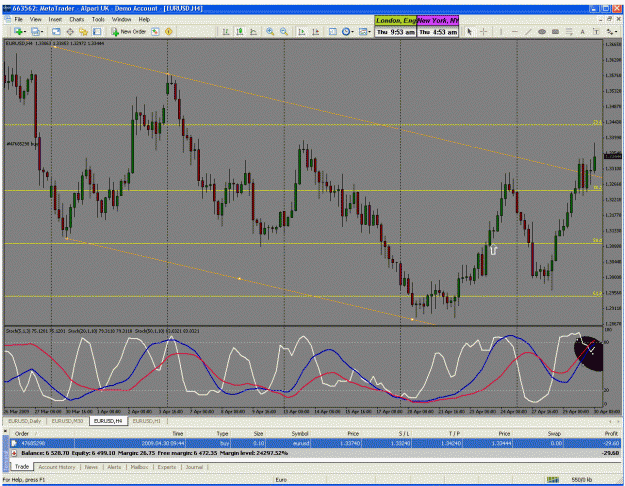Open the Experts tab
Screen dimensions: 625x486
coord(167,467)
